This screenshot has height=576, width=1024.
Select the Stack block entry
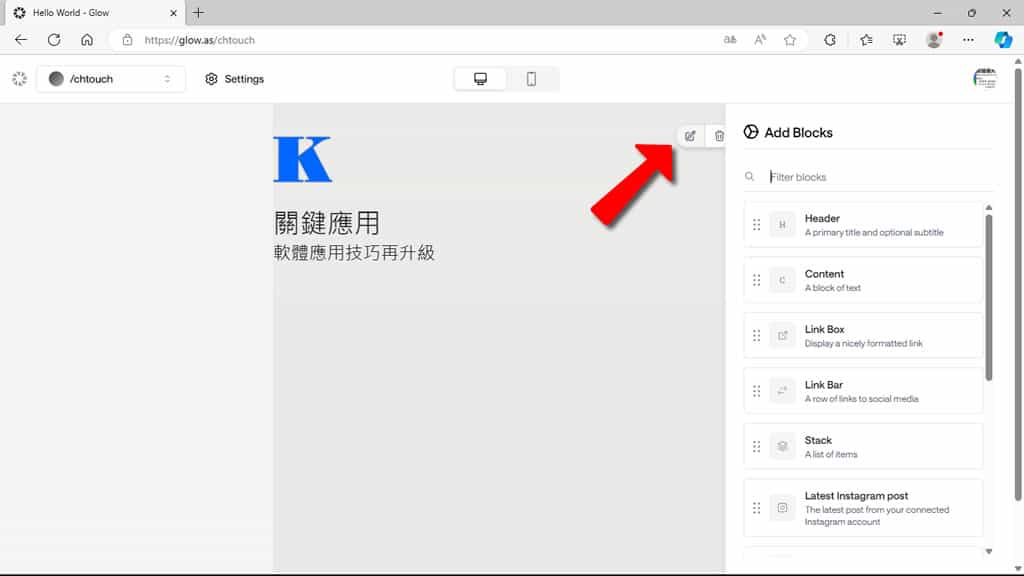point(863,447)
